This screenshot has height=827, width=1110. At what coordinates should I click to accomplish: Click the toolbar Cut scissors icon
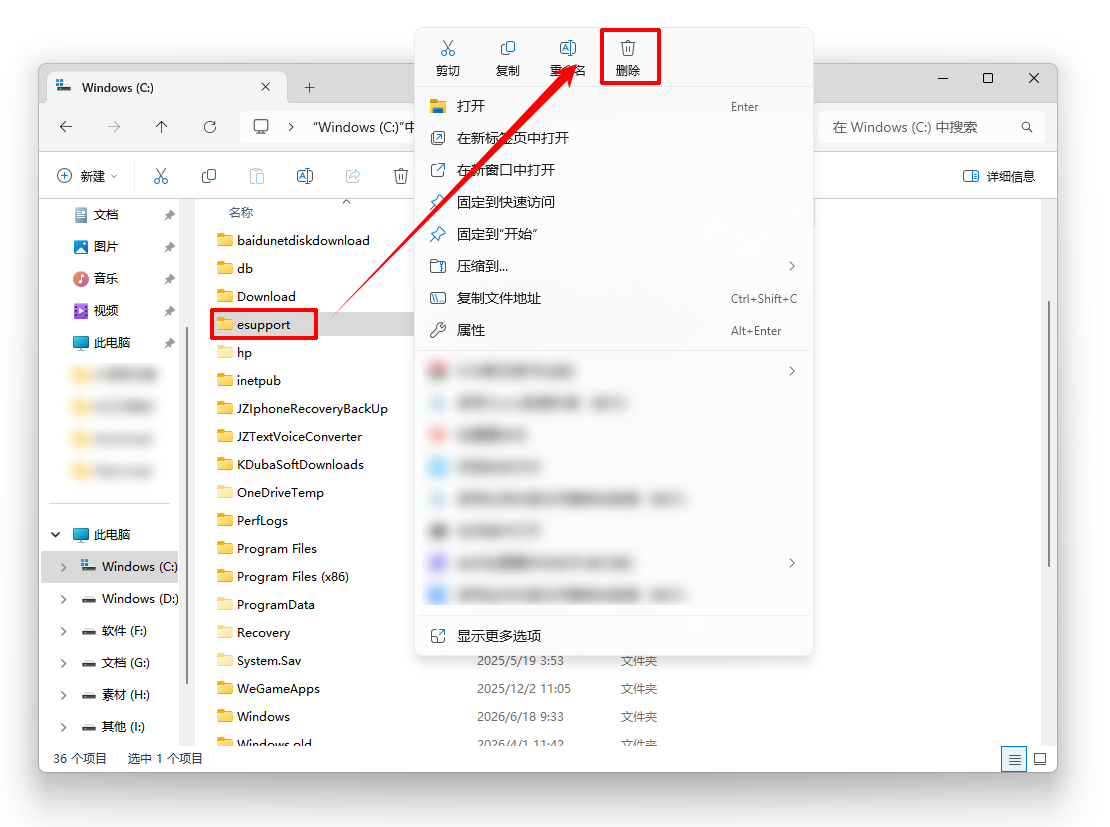(161, 176)
